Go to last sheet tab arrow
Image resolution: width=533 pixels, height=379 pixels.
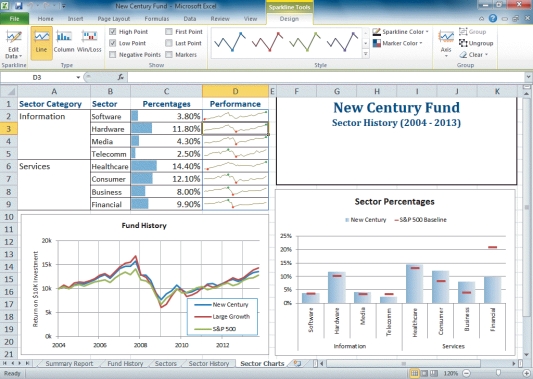(28, 363)
